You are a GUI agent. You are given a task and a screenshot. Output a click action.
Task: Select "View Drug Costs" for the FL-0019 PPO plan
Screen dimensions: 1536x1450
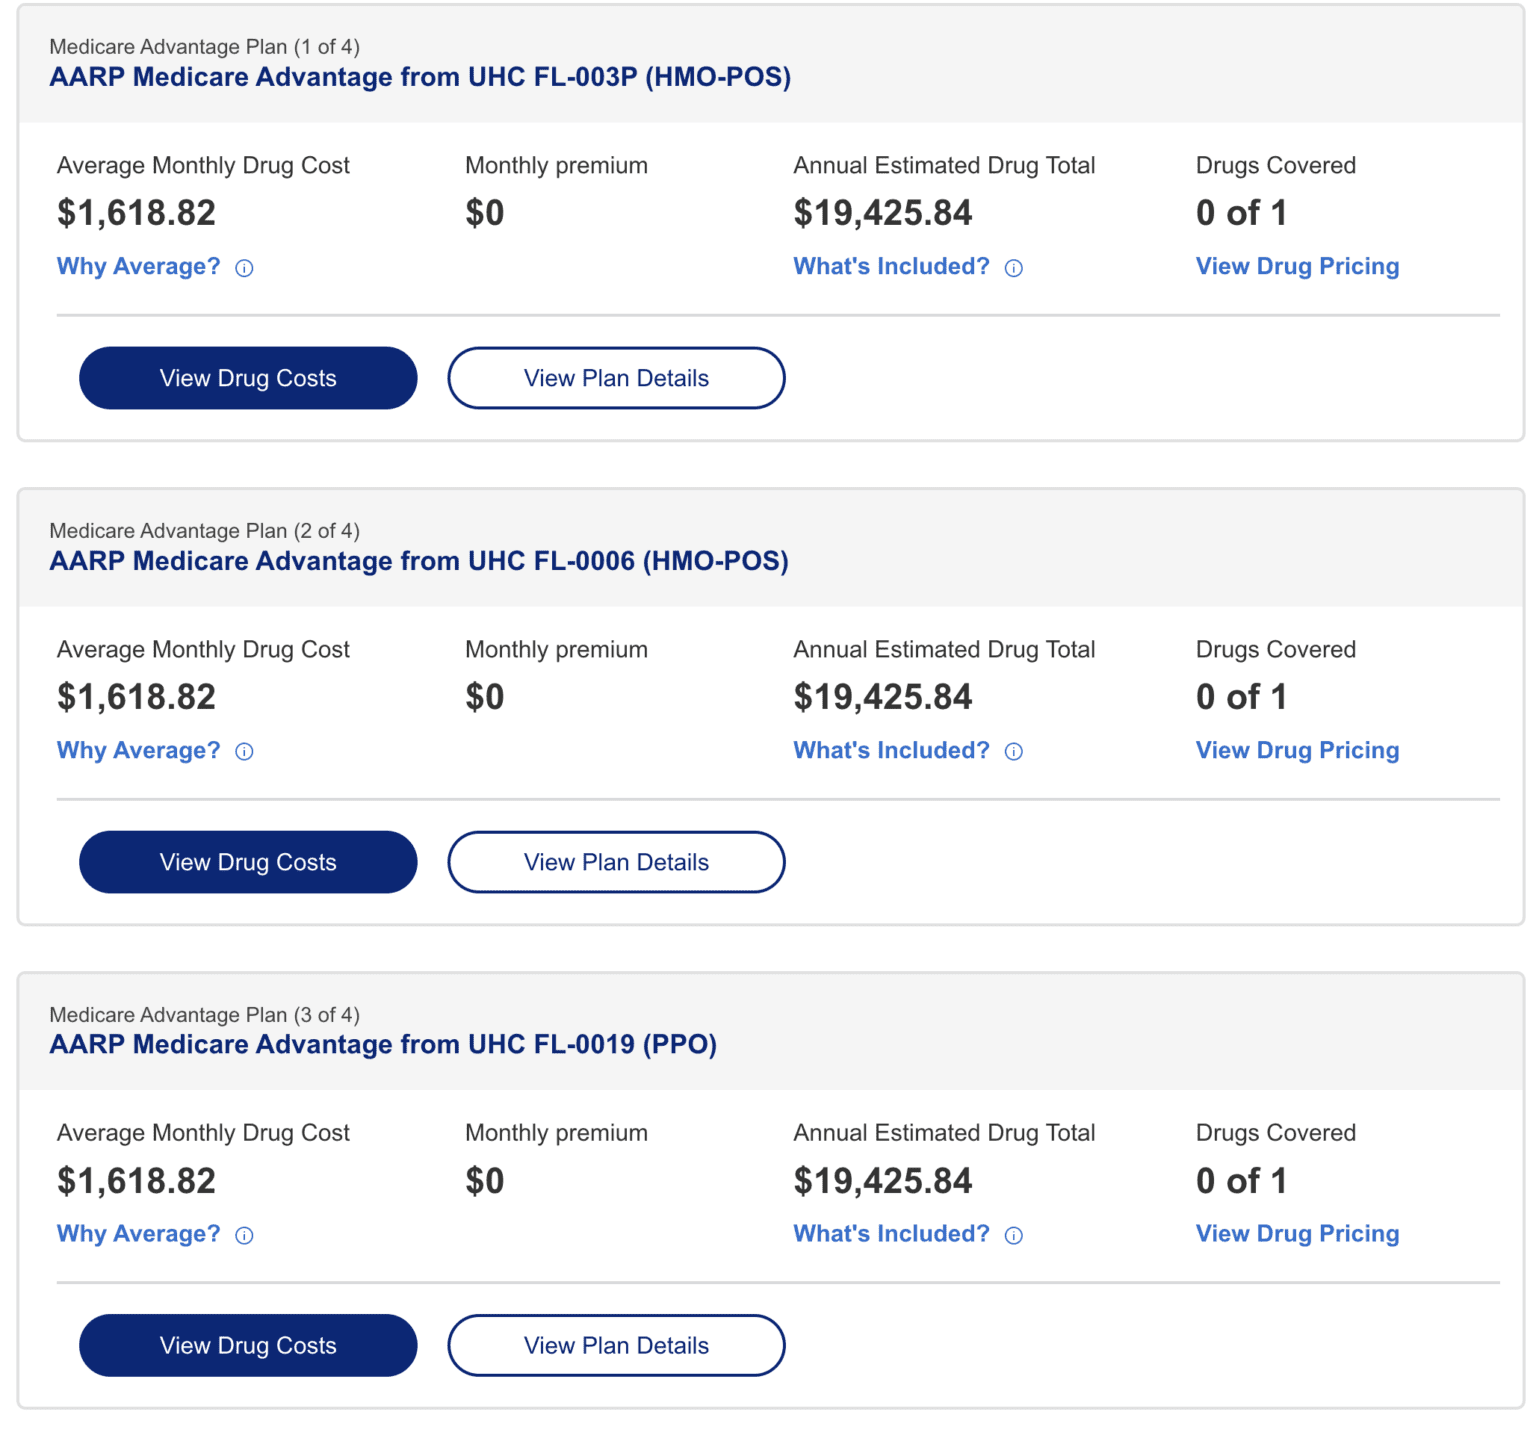click(247, 1345)
